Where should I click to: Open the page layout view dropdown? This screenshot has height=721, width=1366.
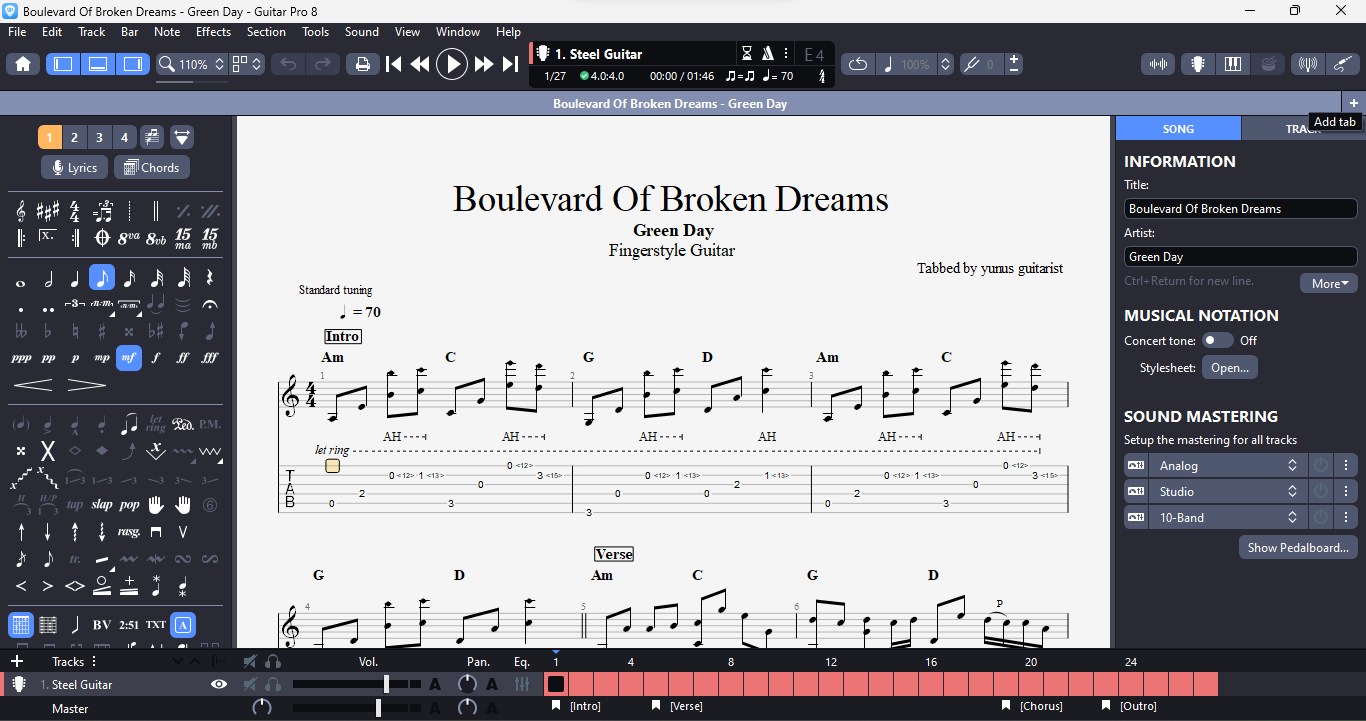point(247,64)
